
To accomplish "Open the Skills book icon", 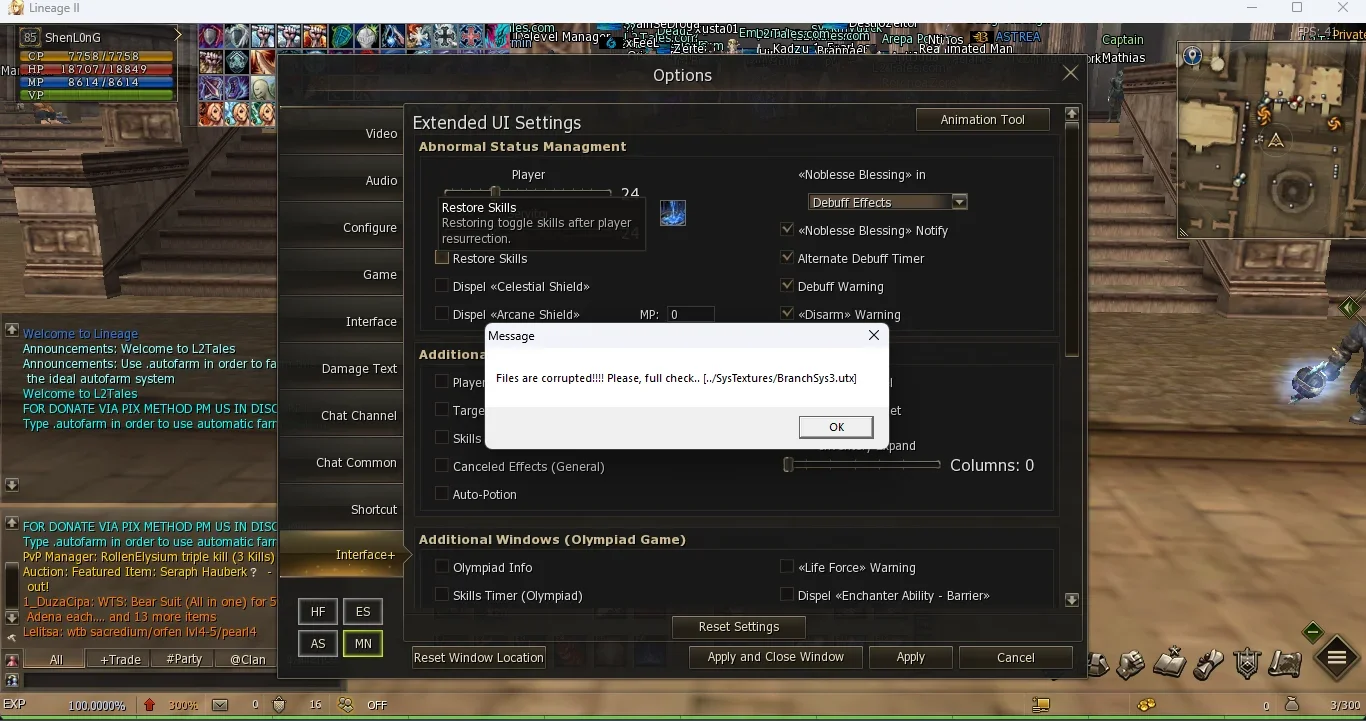I will tap(1170, 662).
